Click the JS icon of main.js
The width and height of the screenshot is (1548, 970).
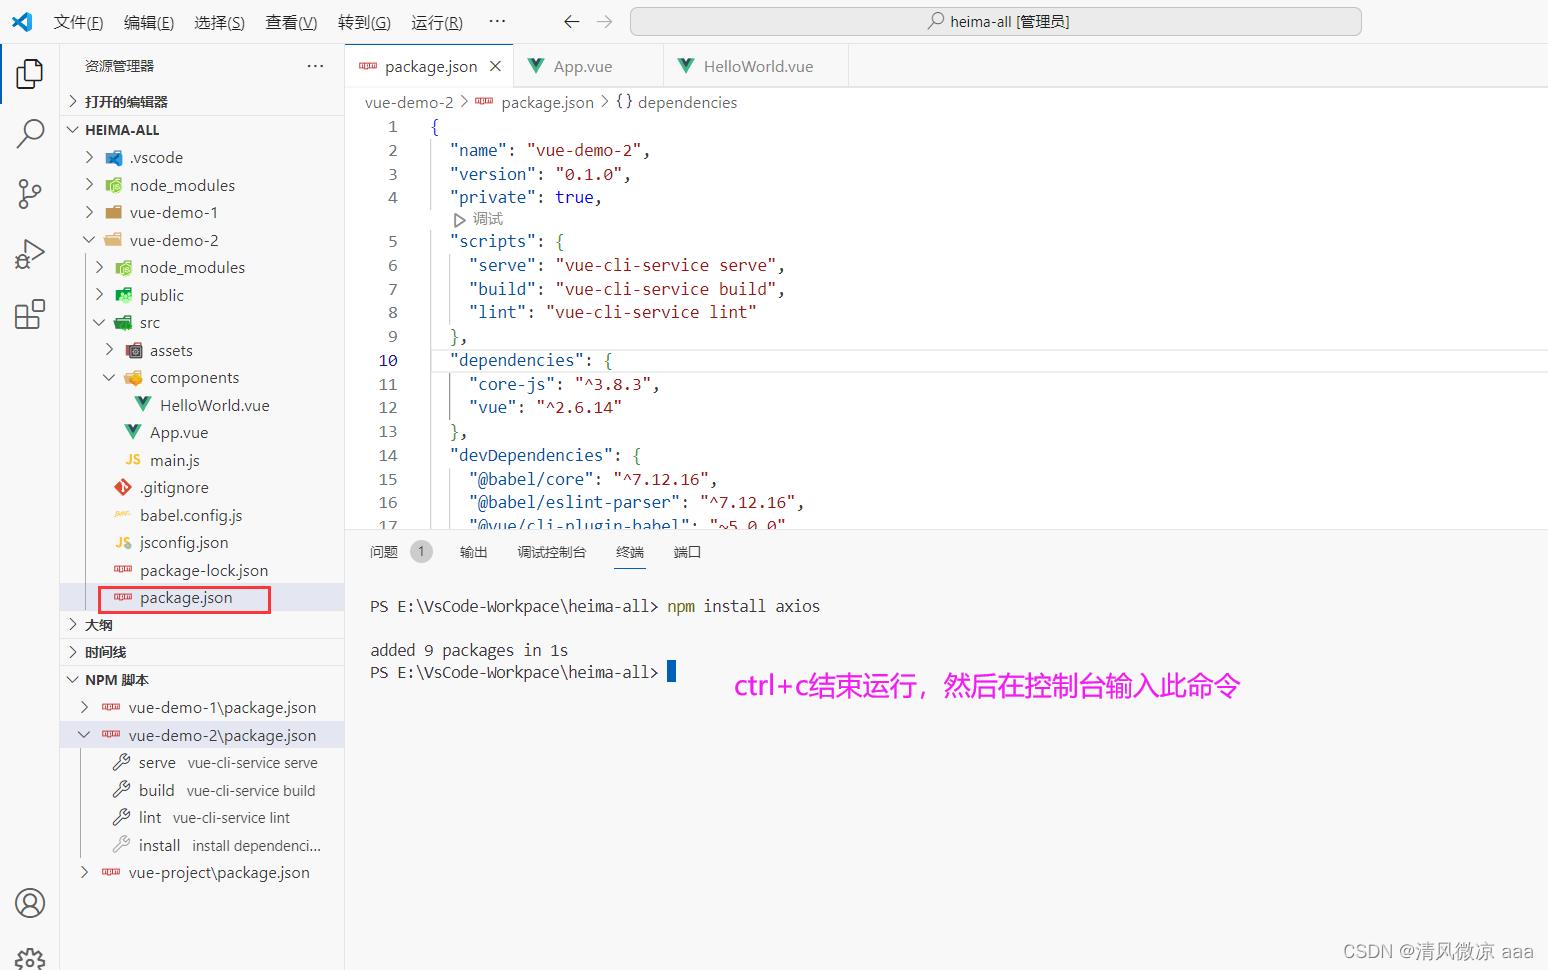133,460
